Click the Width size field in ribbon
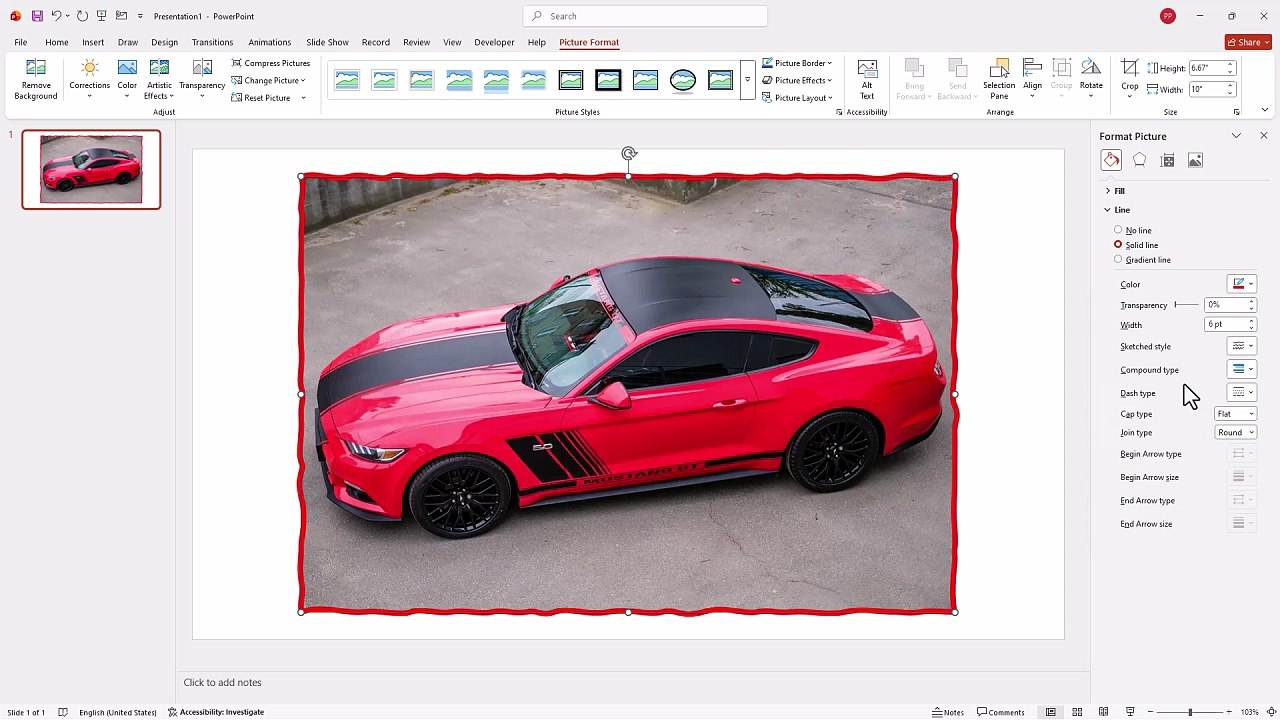 [x=1206, y=89]
